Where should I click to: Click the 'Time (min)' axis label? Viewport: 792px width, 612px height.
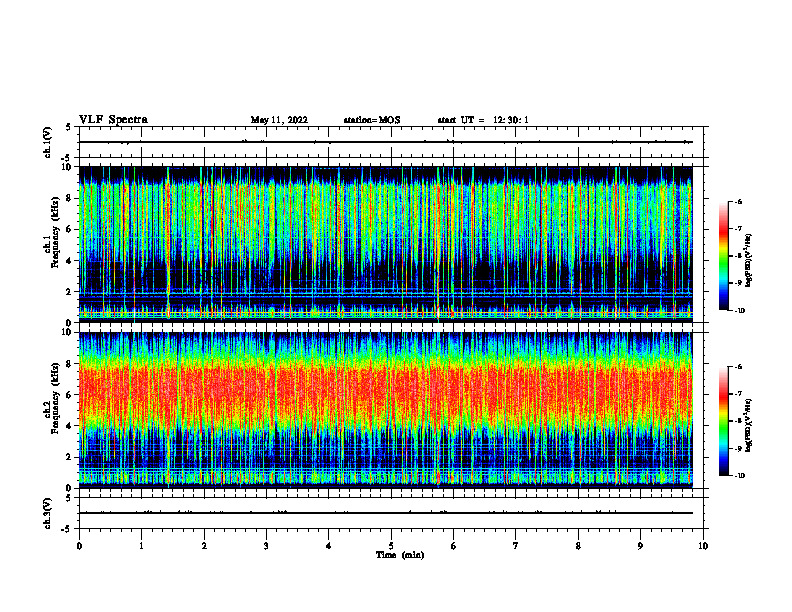tap(400, 555)
